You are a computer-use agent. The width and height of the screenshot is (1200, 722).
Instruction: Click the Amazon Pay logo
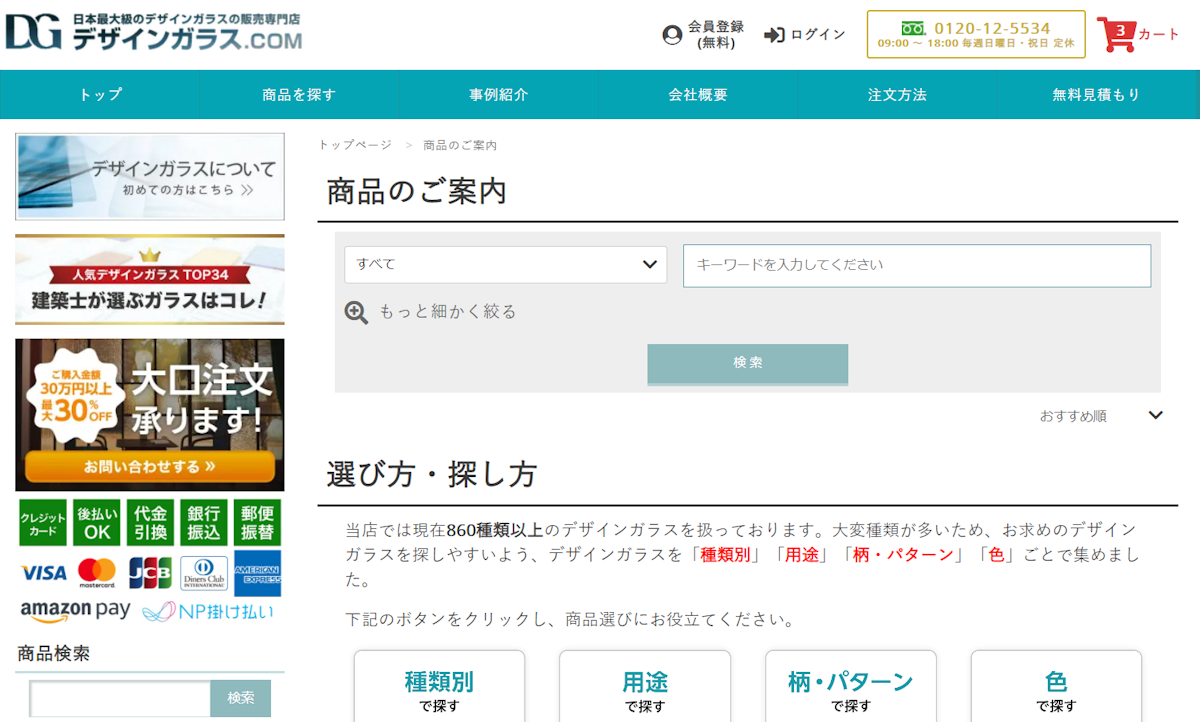pyautogui.click(x=75, y=610)
